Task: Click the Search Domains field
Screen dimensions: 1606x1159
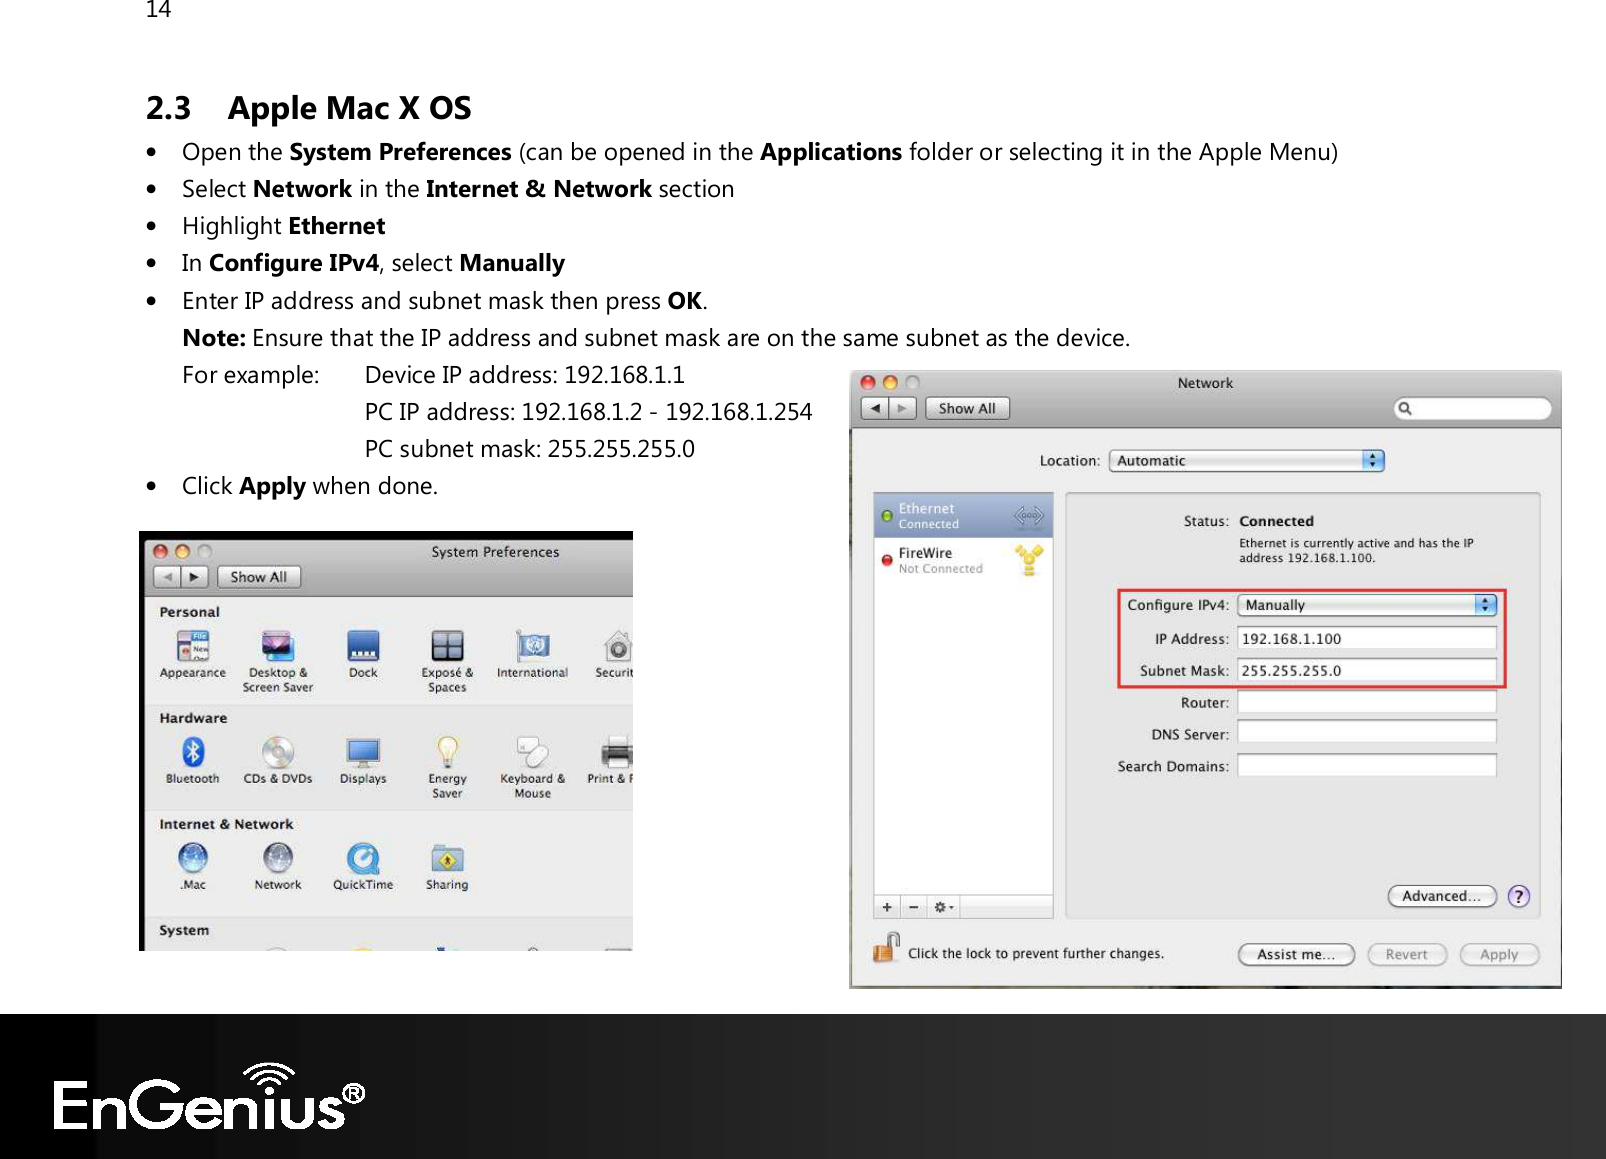Action: pyautogui.click(x=1366, y=766)
